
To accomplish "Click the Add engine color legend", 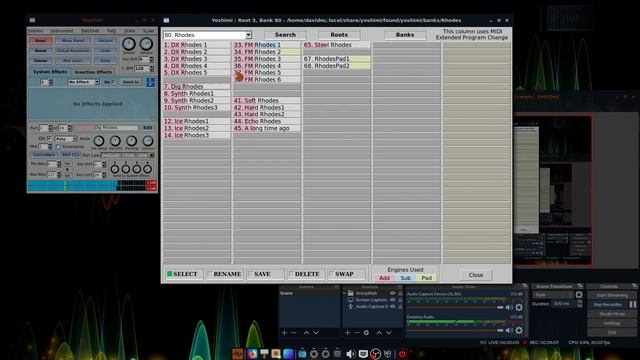I will [384, 278].
